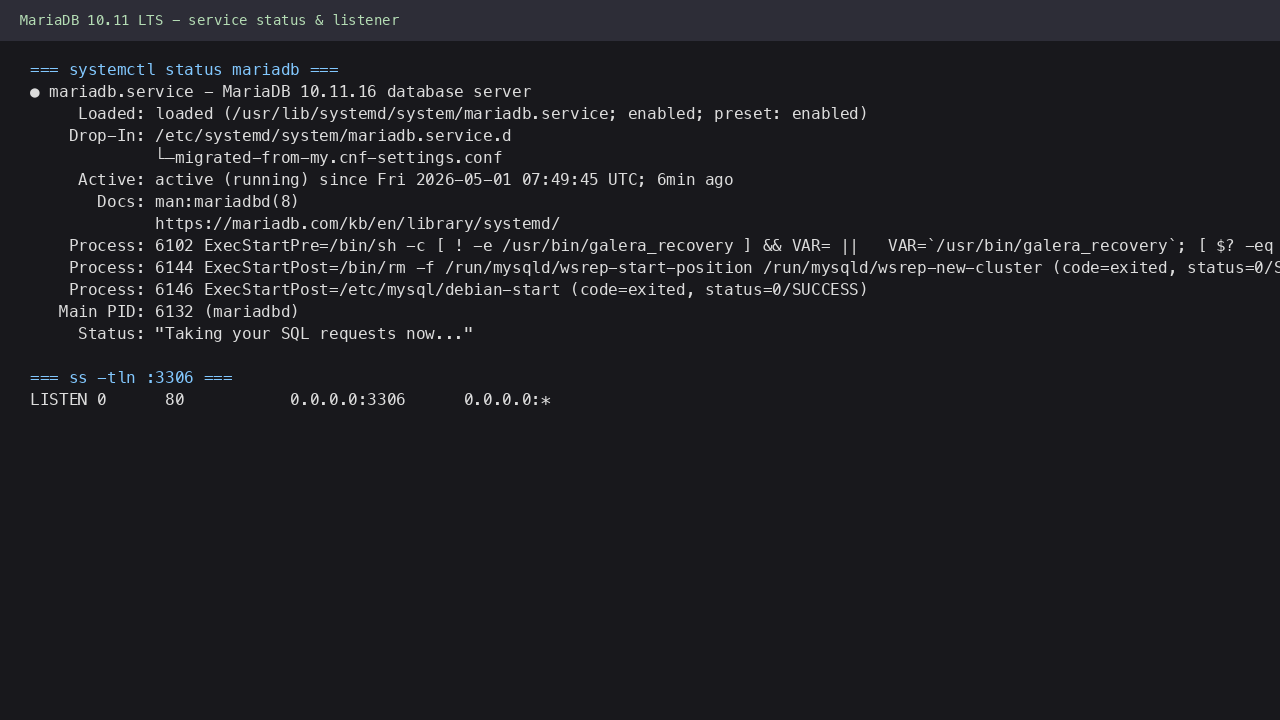Click the man:mariadbd(8) reference
Viewport: 1280px width, 720px height.
[x=227, y=202]
